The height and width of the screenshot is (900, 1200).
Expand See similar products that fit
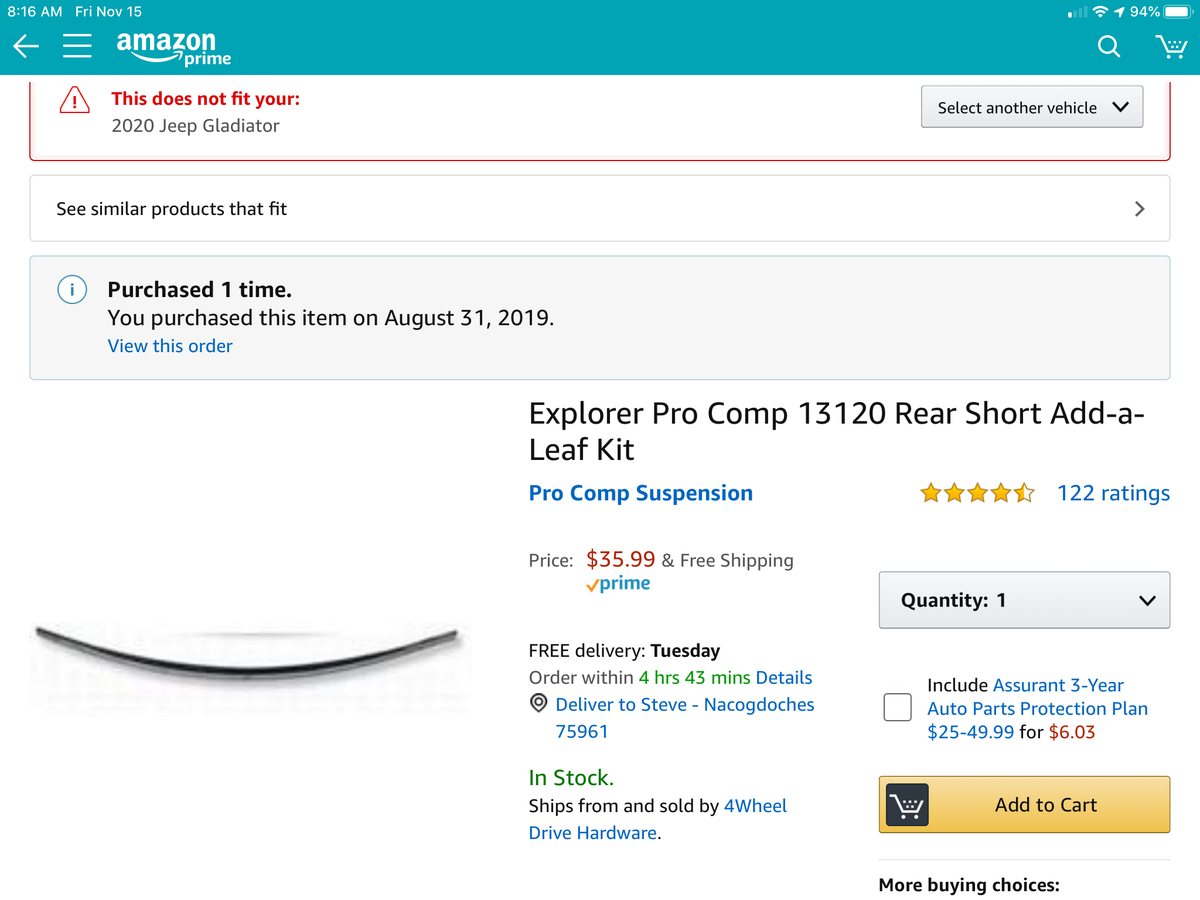point(600,209)
